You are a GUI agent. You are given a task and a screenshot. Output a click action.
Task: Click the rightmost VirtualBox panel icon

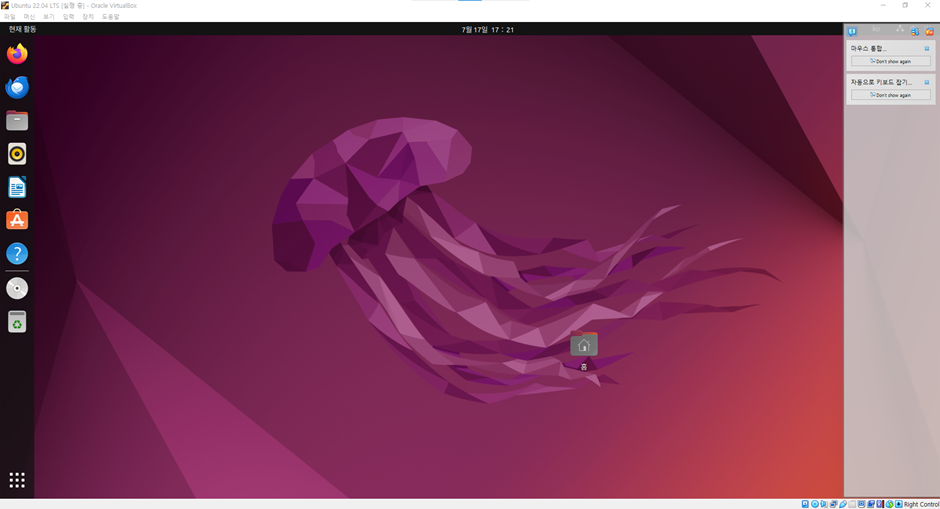coord(929,31)
